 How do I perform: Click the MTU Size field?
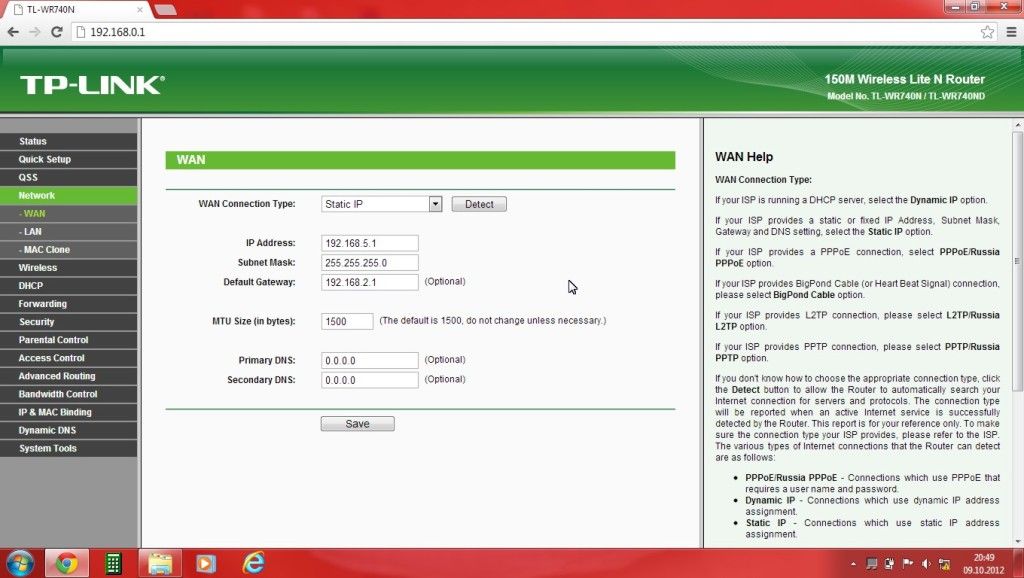[347, 321]
